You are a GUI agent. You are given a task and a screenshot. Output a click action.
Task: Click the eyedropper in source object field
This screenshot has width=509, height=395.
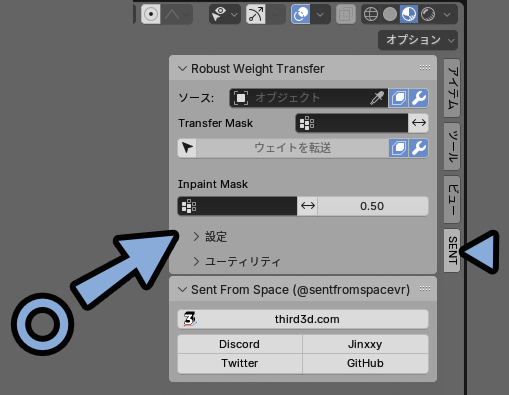coord(377,98)
